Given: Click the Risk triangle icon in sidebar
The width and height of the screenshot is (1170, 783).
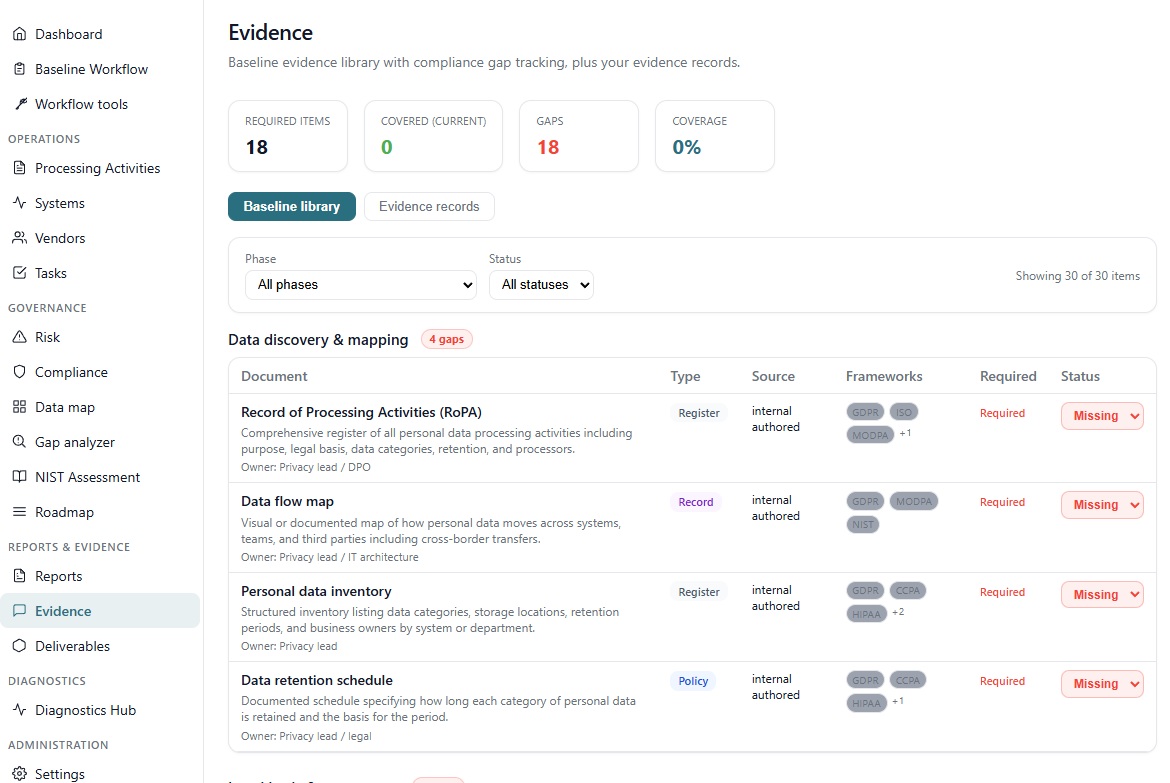Looking at the screenshot, I should coord(20,337).
